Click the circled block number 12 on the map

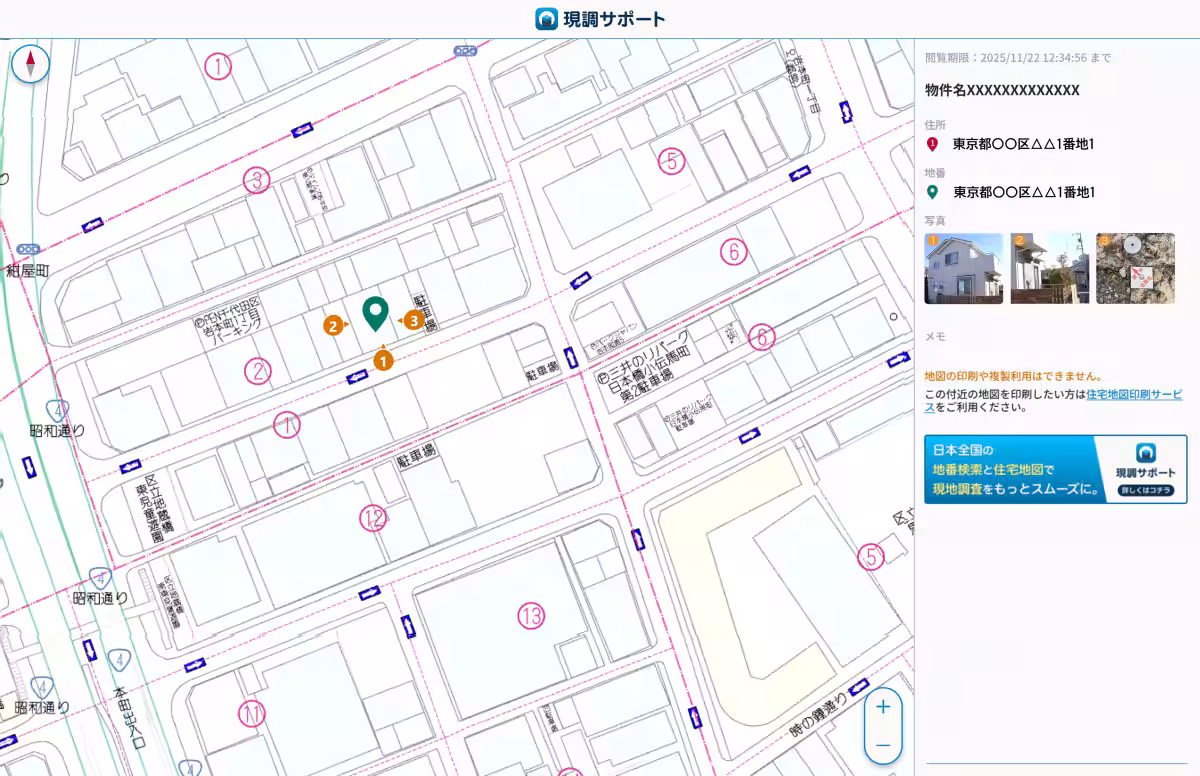point(373,517)
